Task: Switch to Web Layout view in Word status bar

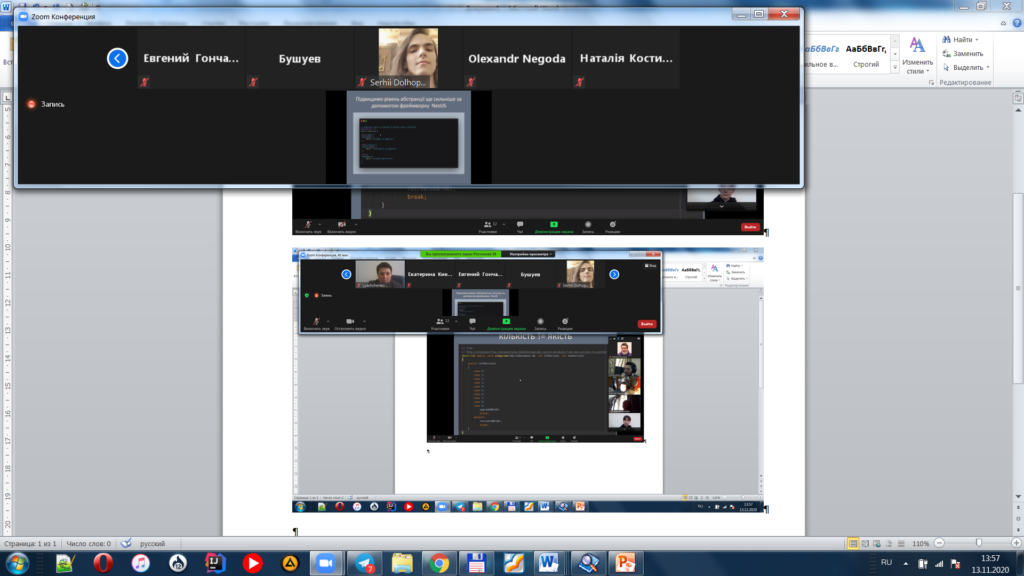Action: (877, 543)
